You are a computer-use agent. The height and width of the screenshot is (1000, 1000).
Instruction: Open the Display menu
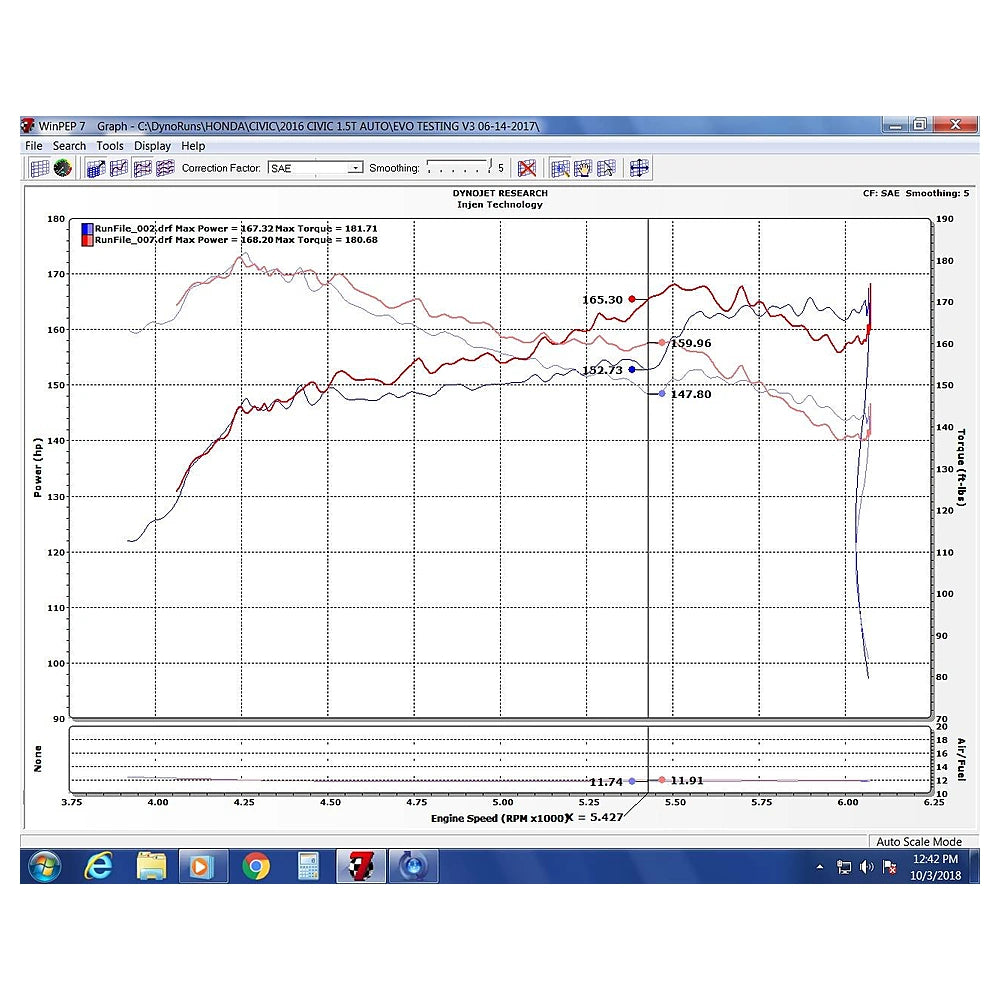152,145
